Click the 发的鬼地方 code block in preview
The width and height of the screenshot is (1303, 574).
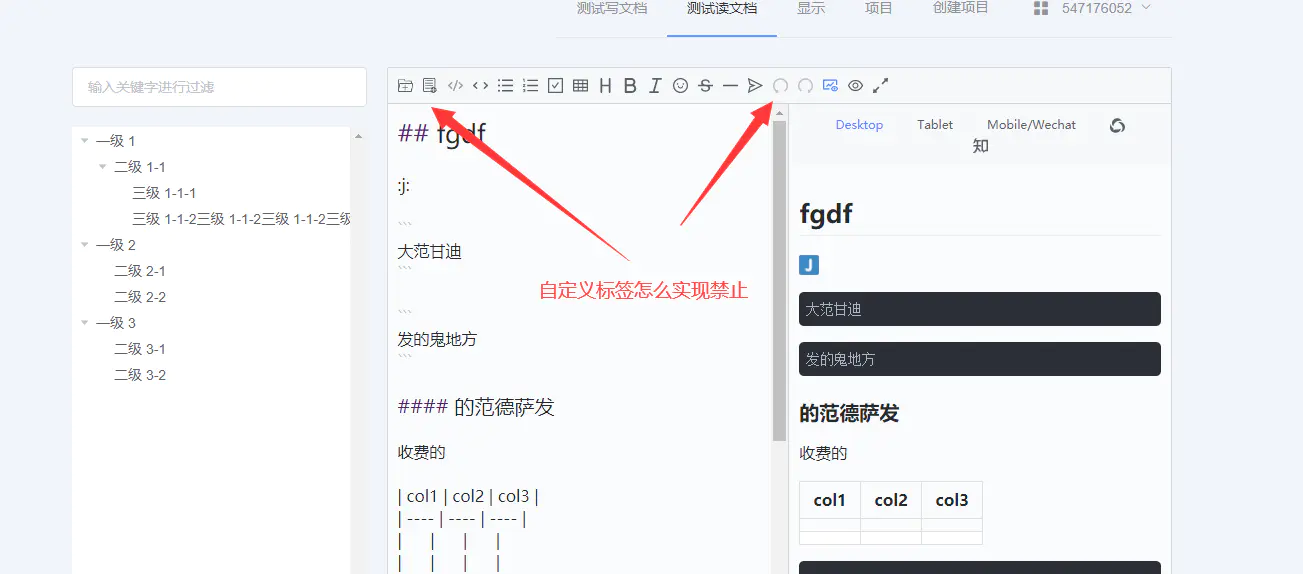point(980,359)
